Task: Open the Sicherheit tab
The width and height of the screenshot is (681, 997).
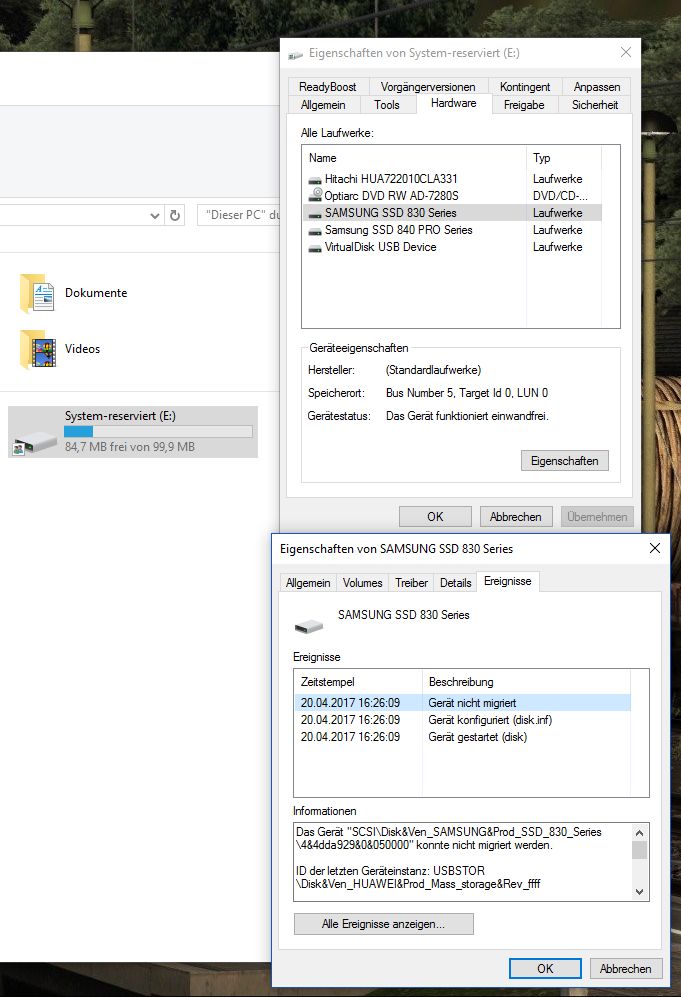Action: click(x=595, y=105)
